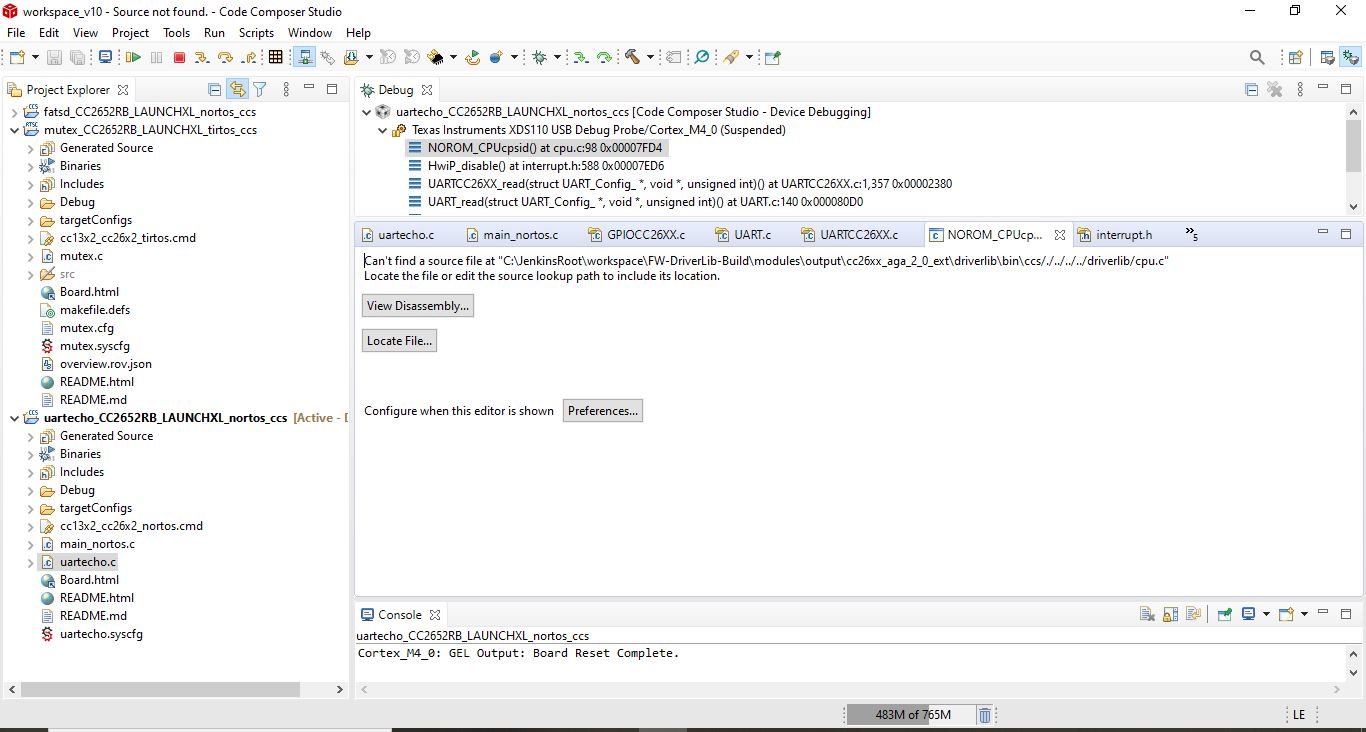1366x732 pixels.
Task: Click the Open Perspective icon
Action: point(1296,58)
